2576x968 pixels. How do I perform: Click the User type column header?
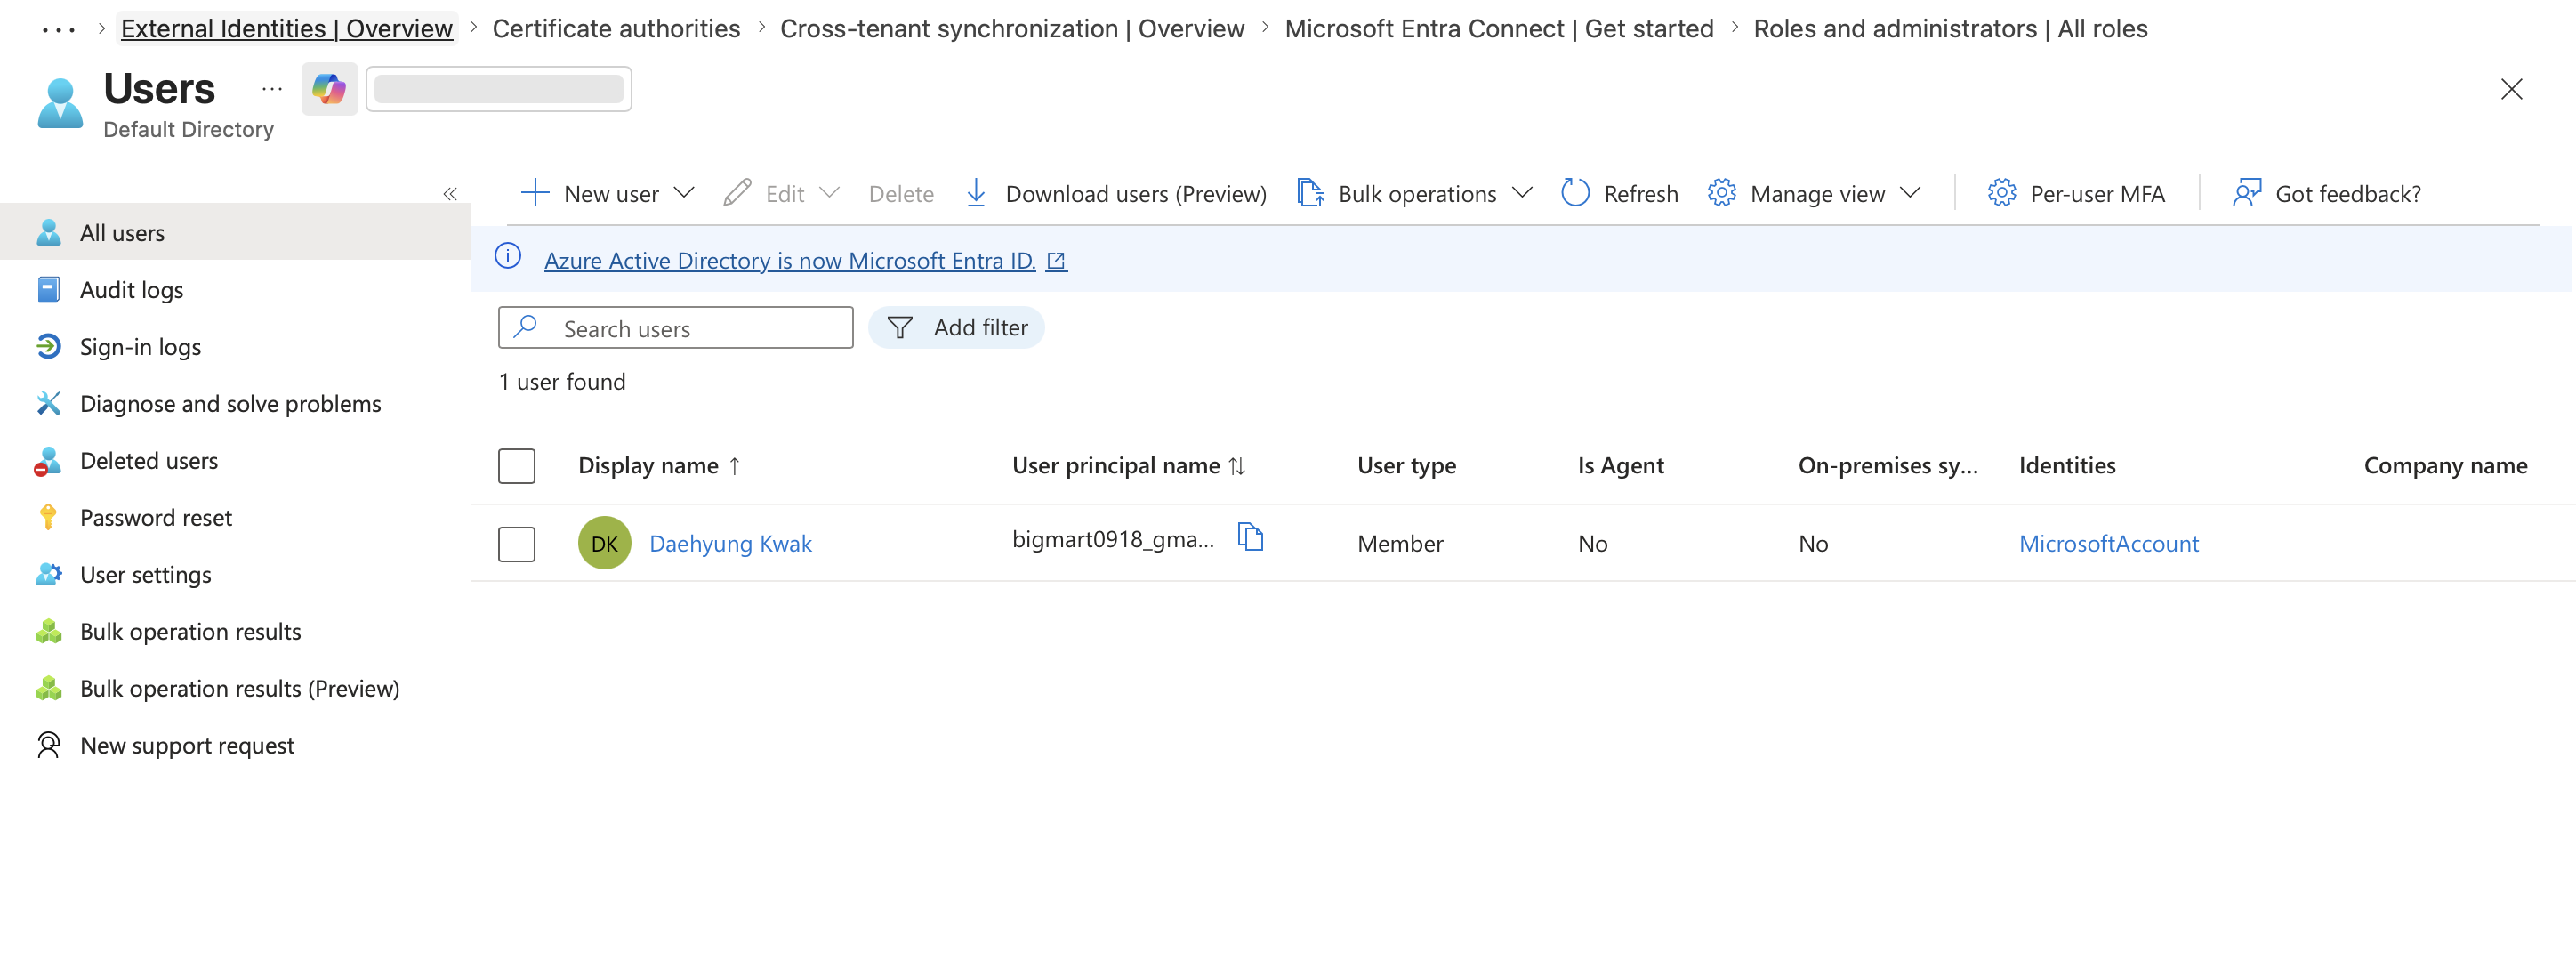[x=1406, y=466]
